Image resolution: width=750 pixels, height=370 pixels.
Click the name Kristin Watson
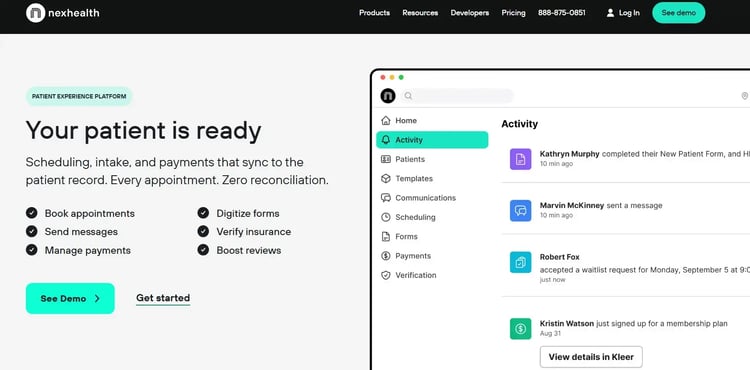tap(567, 324)
